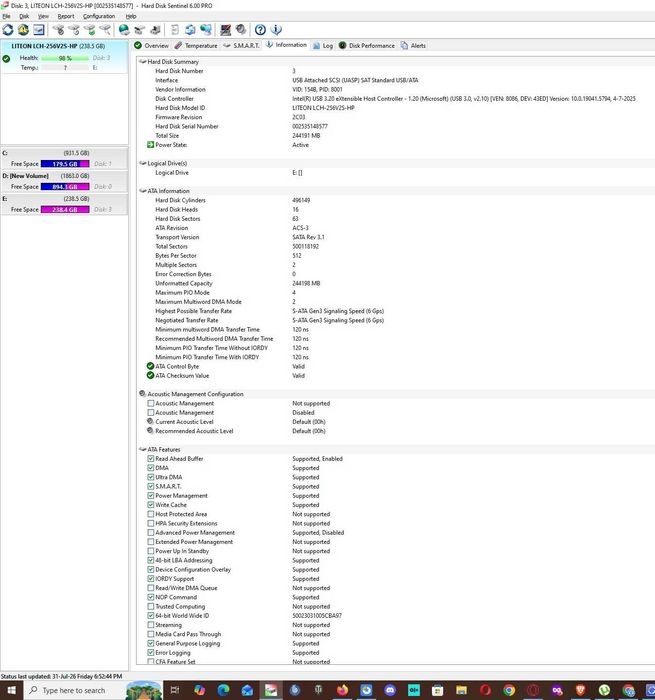Click the Health 98 % bar
The height and width of the screenshot is (700, 655).
click(65, 58)
